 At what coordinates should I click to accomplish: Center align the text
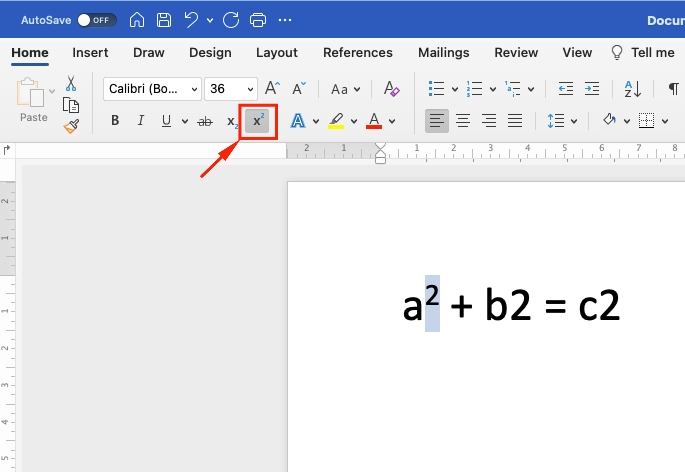[x=463, y=121]
